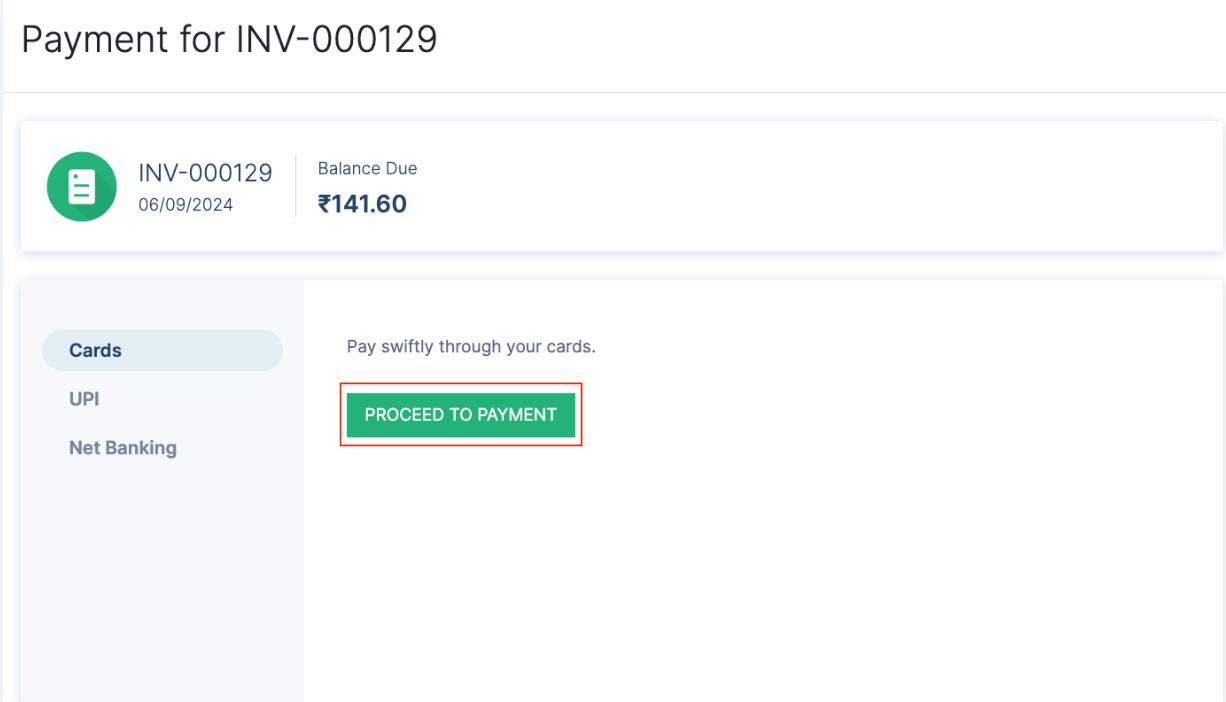Click the Balance Due label
The width and height of the screenshot is (1226, 702).
click(x=367, y=168)
